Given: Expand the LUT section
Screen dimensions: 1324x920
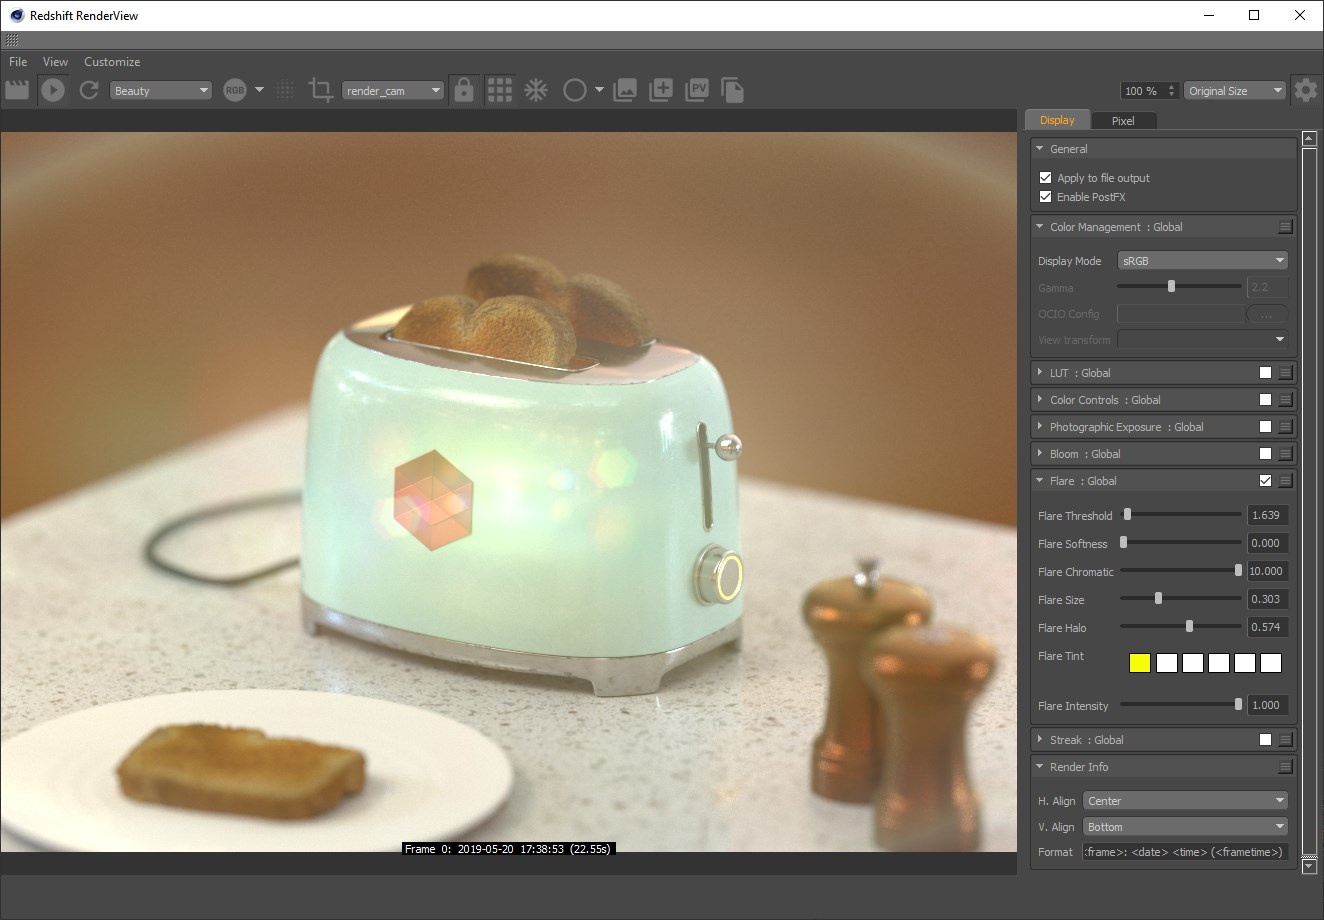Looking at the screenshot, I should pos(1040,373).
